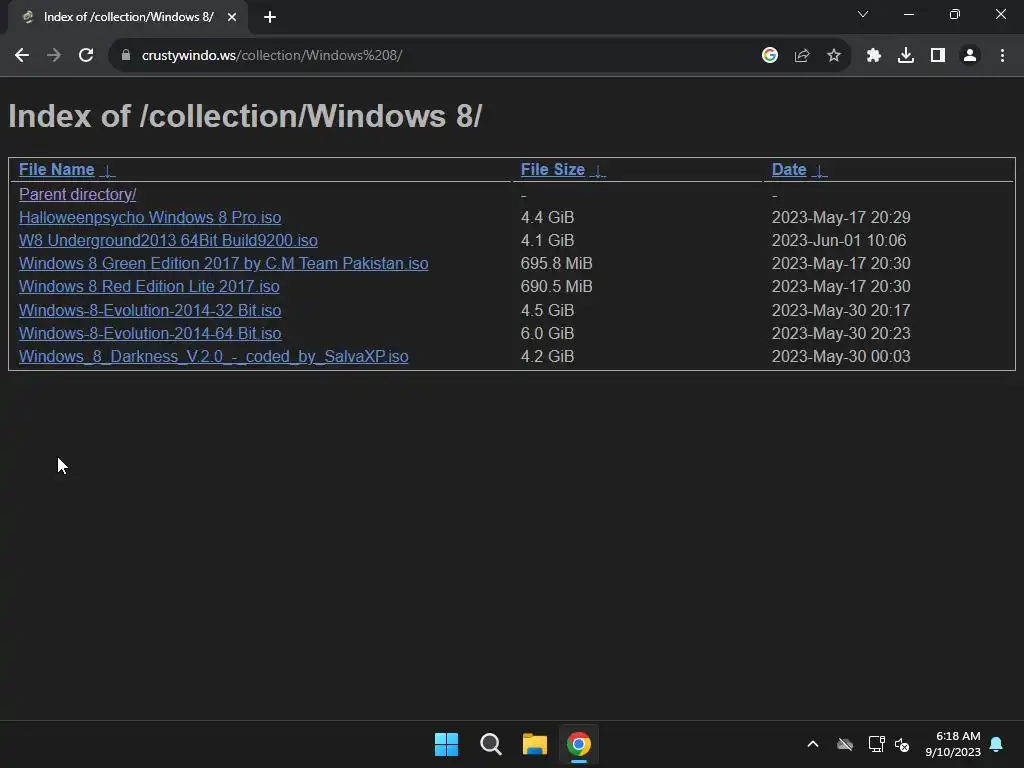Download Windows_8_Darkness_V.2.0 SalvaXP iso
The image size is (1024, 768).
pos(214,357)
